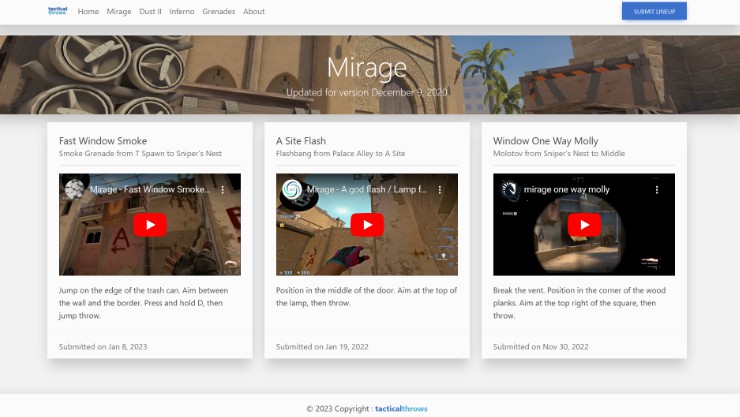
Task: Open channel avatar on Fast Window Smoke video
Action: (x=75, y=189)
